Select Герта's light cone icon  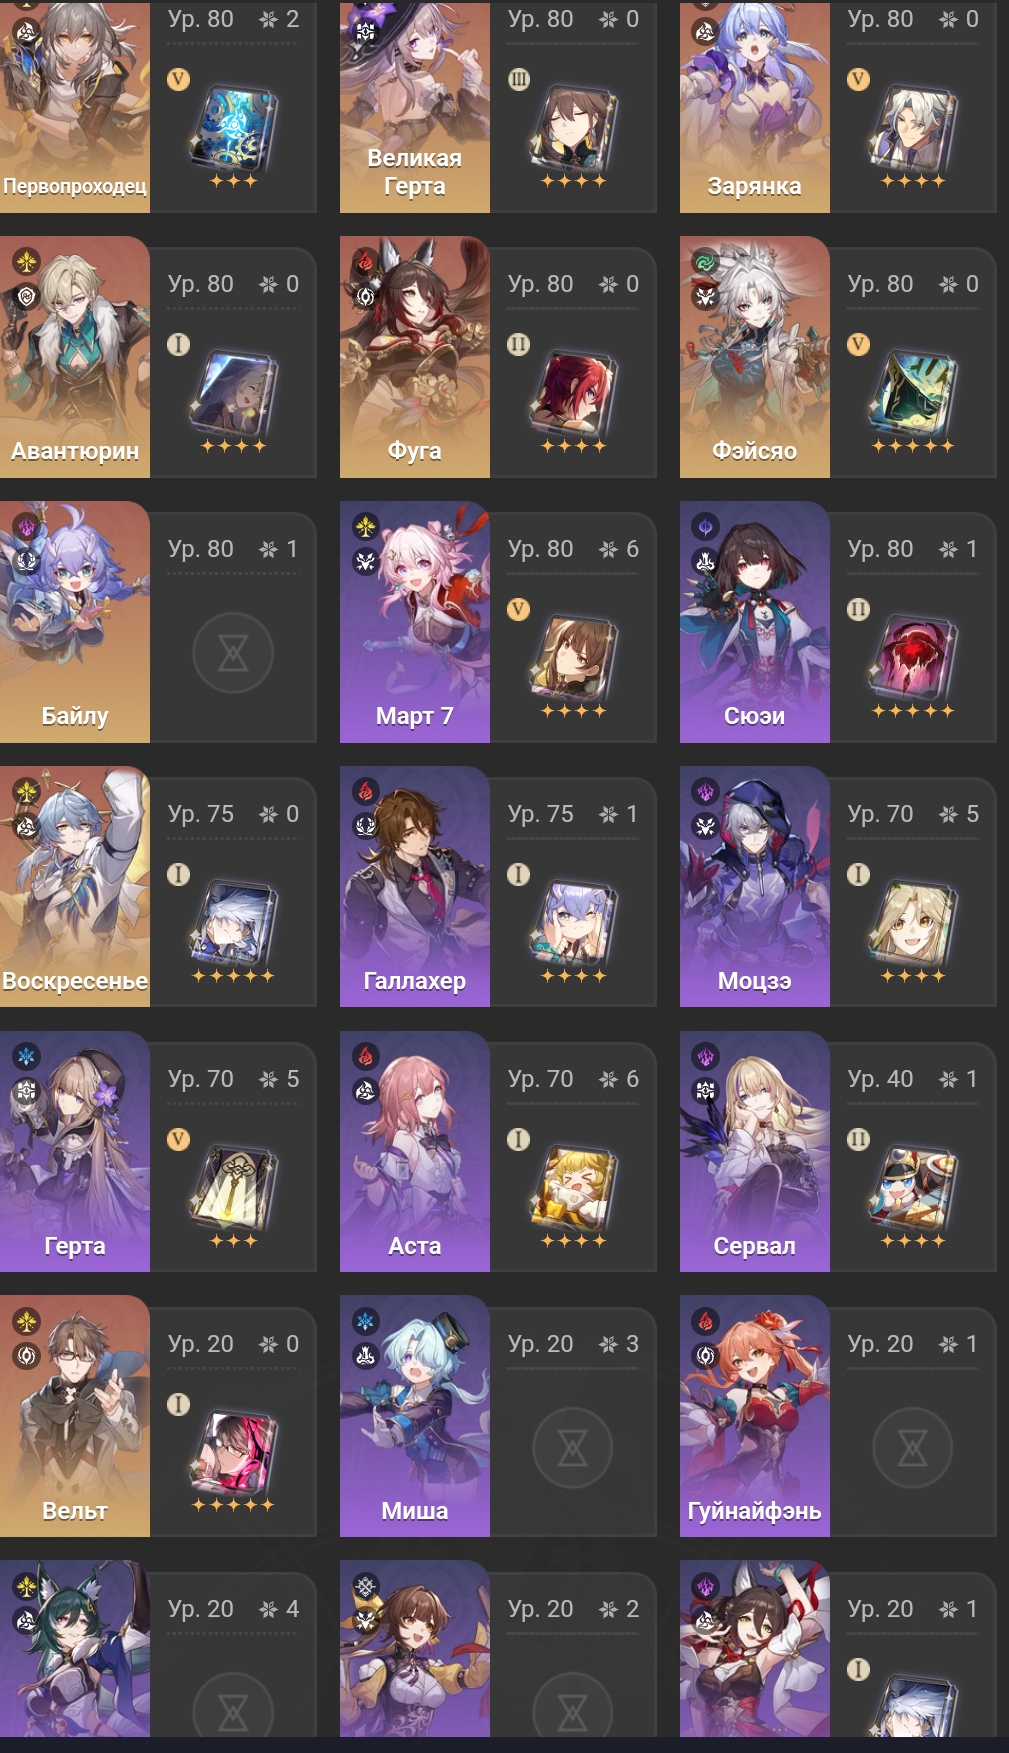[233, 1185]
